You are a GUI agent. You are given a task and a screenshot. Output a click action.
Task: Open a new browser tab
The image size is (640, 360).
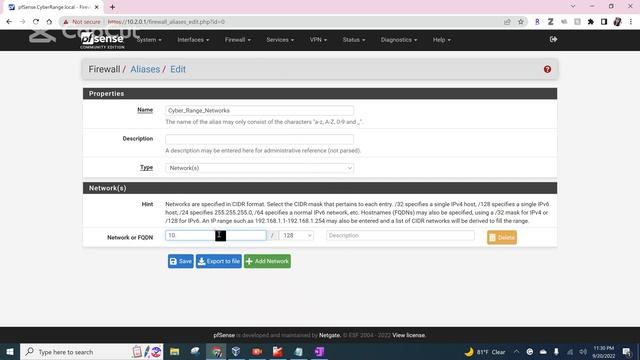click(112, 7)
